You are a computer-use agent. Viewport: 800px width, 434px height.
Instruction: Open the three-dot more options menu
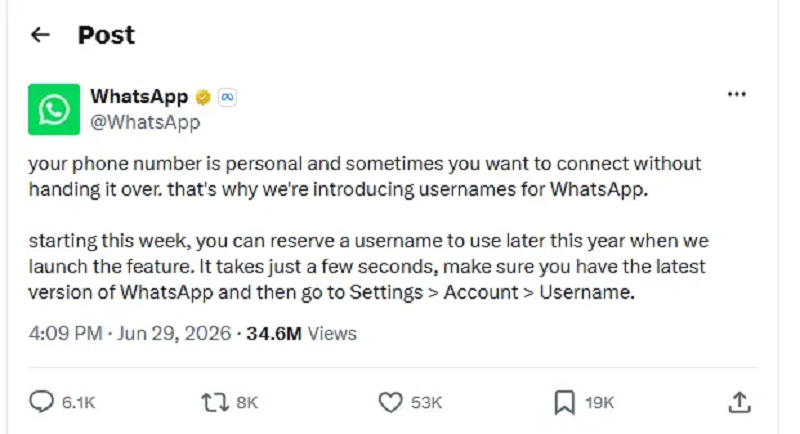pyautogui.click(x=737, y=94)
